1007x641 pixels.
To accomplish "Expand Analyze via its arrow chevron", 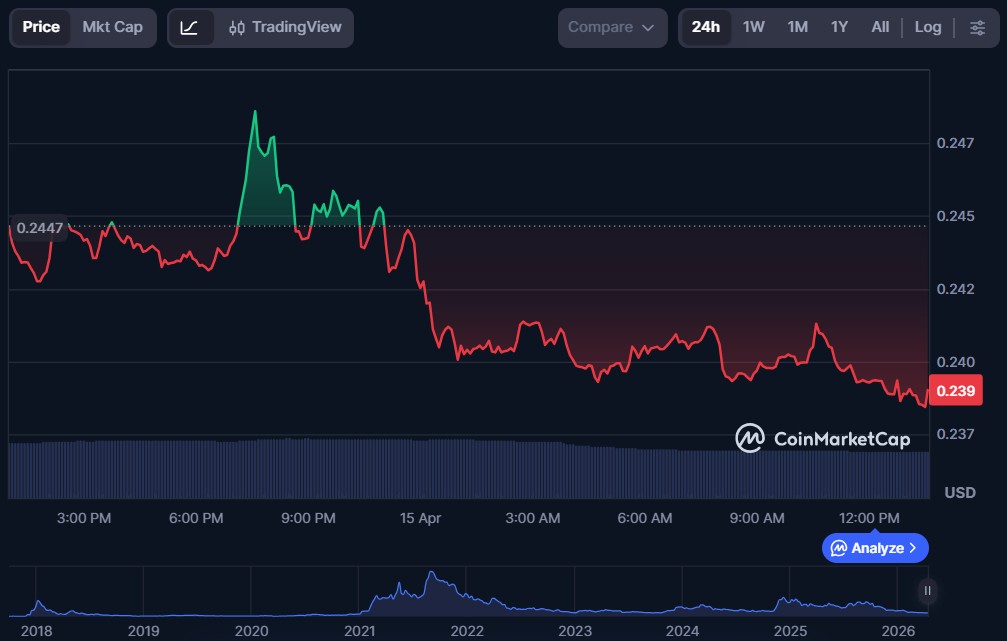I will [x=912, y=548].
